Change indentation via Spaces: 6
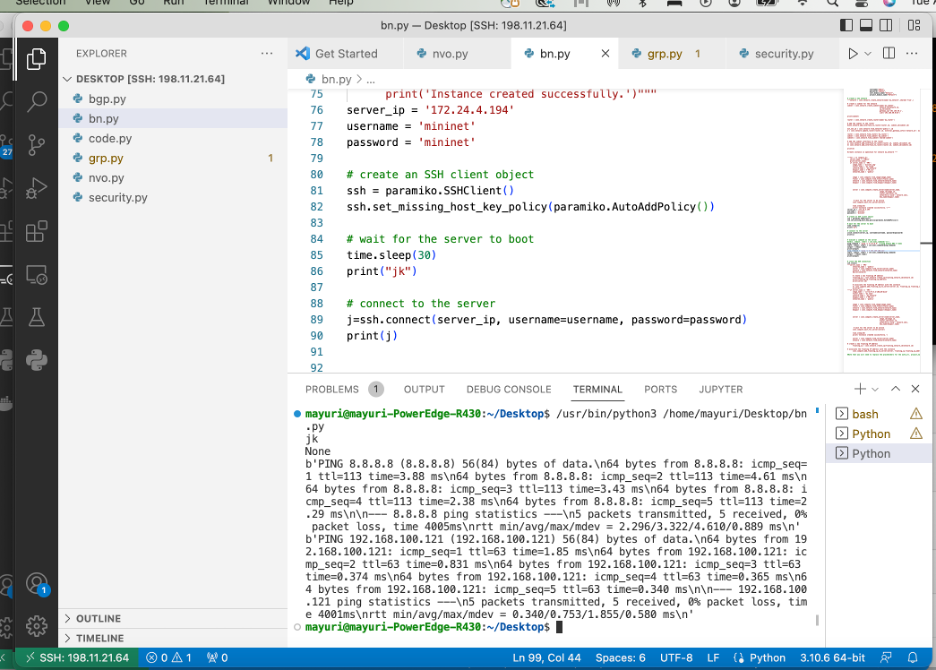The height and width of the screenshot is (670, 936). (620, 657)
